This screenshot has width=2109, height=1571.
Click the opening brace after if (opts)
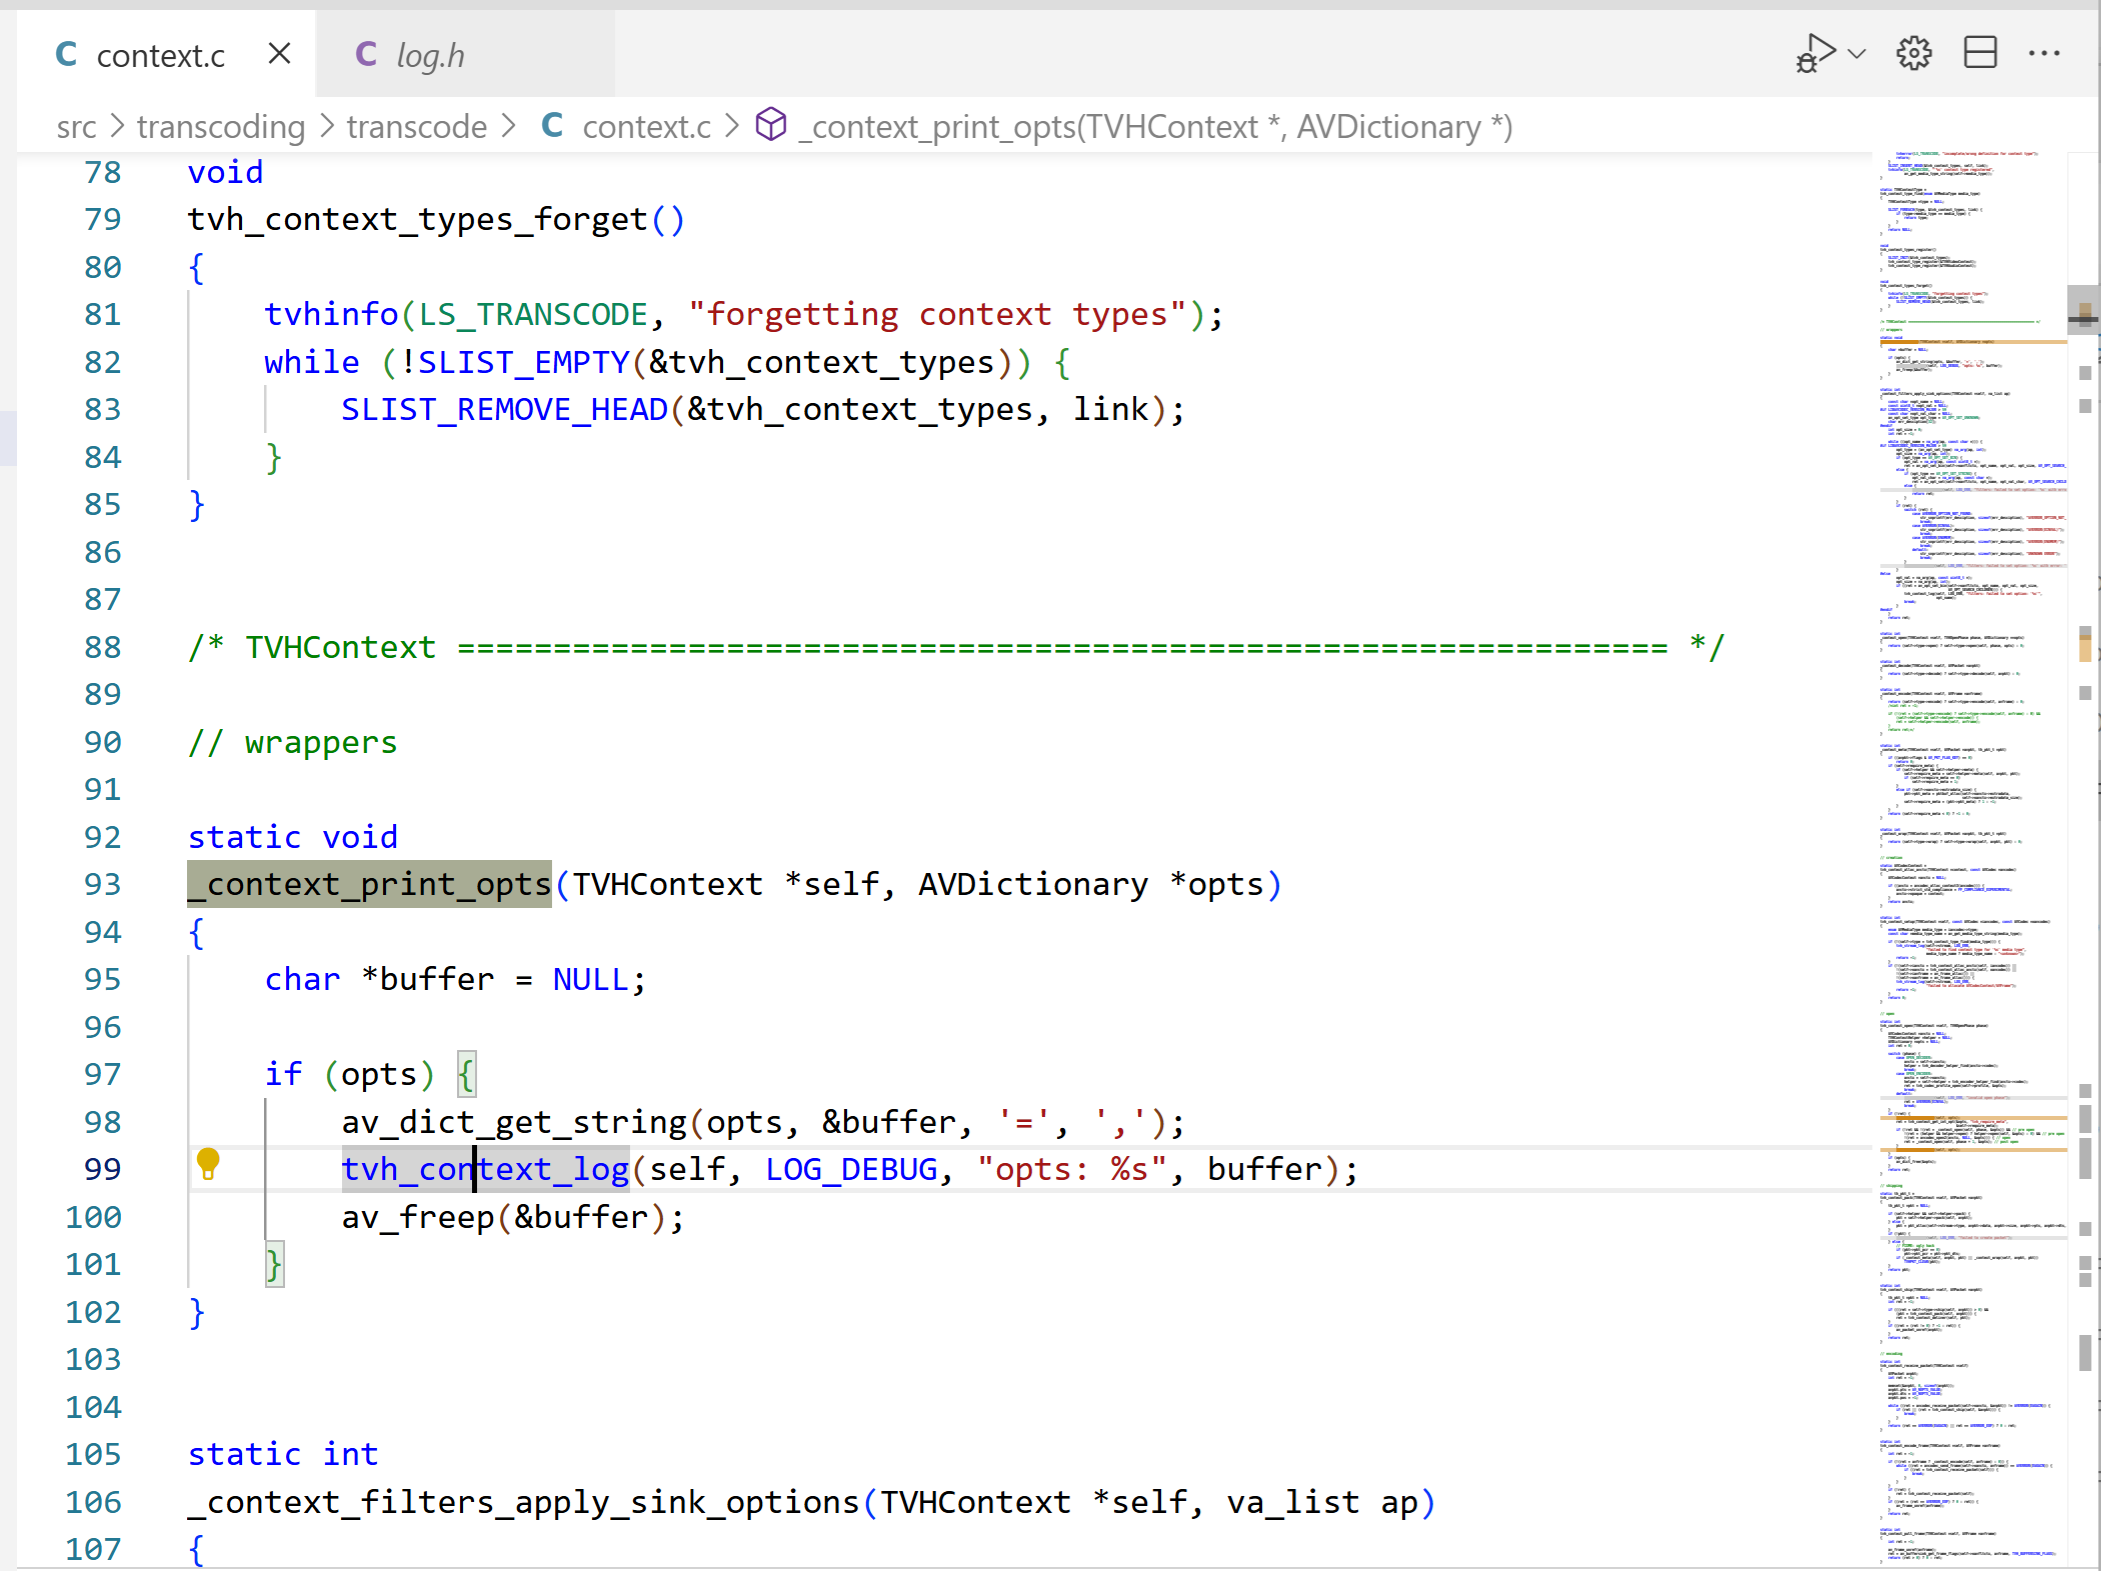[x=466, y=1074]
